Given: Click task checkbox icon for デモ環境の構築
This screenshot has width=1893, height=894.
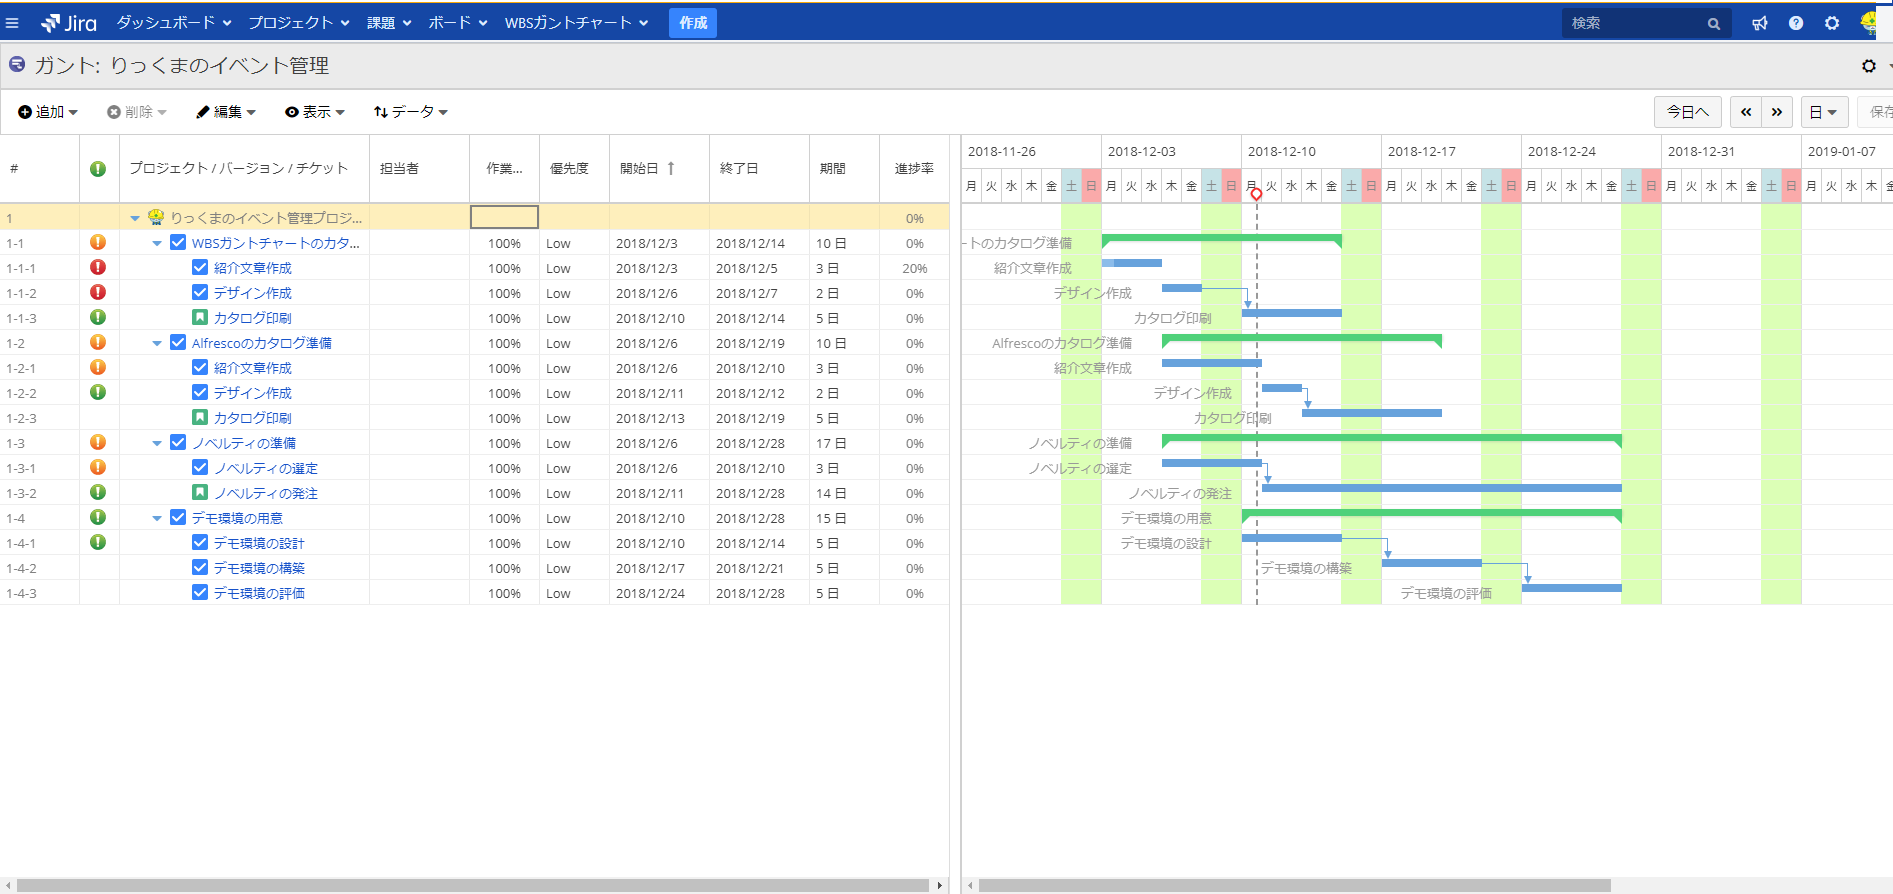Looking at the screenshot, I should coord(200,568).
